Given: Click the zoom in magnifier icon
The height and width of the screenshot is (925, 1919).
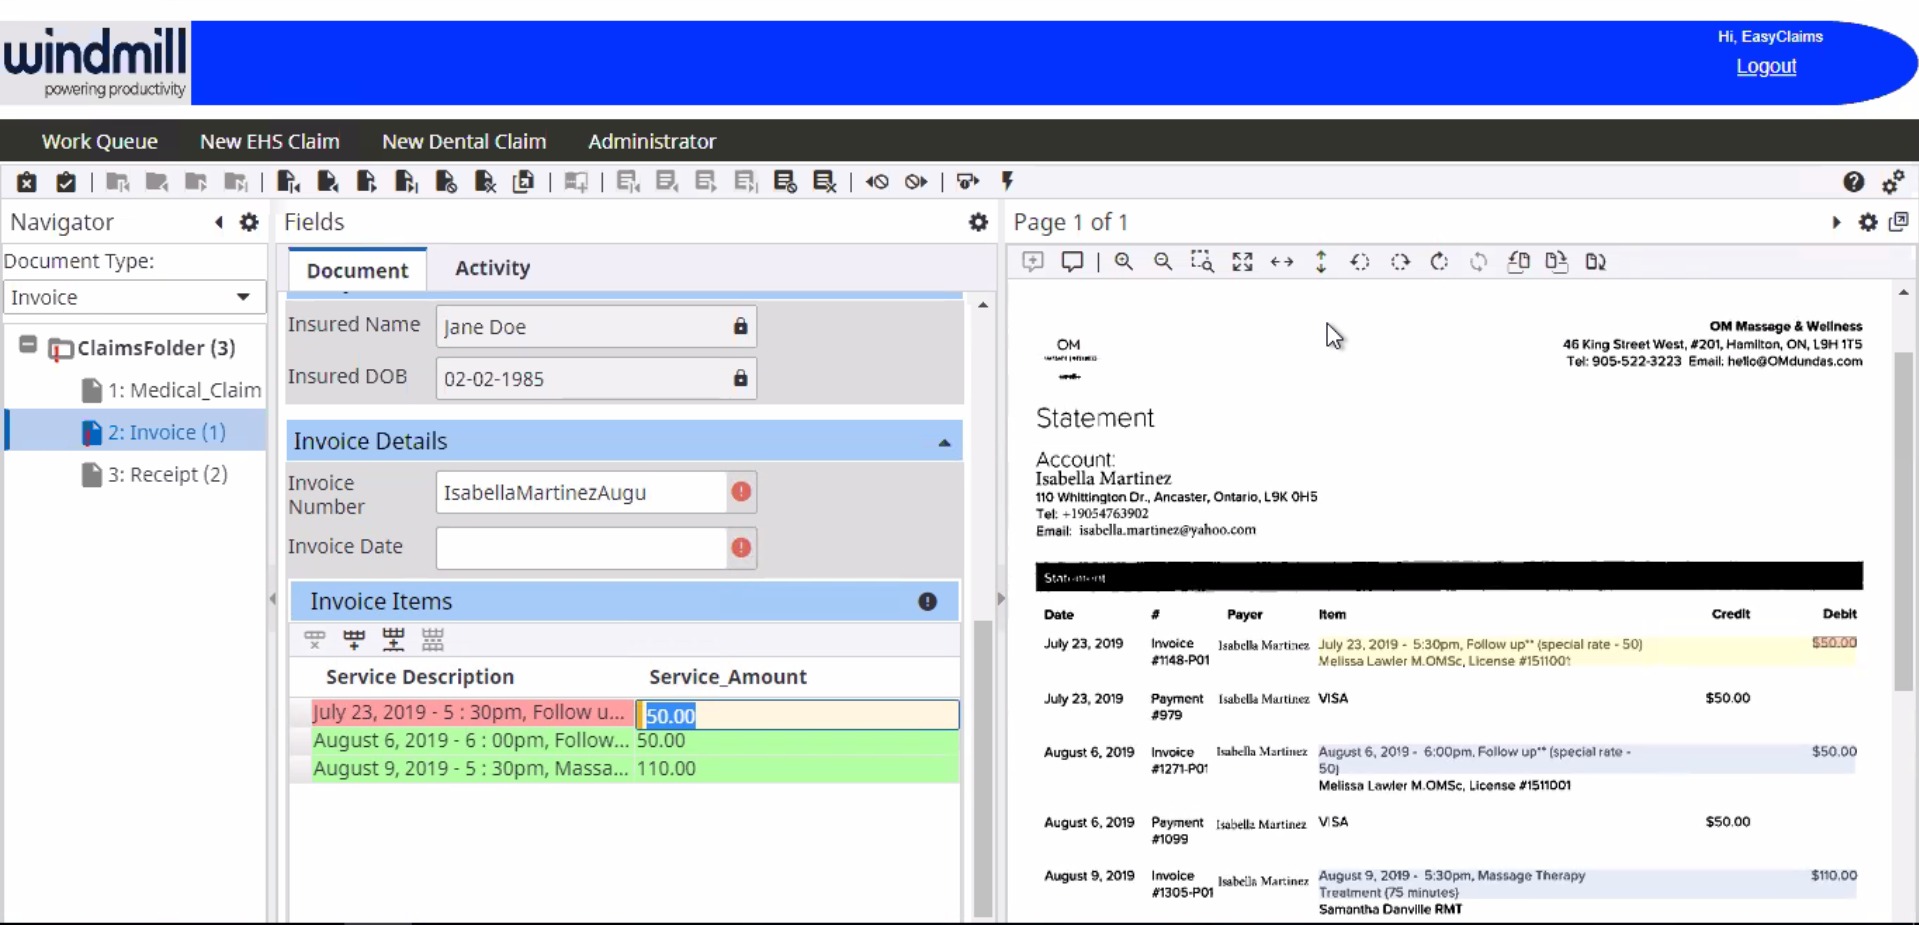Looking at the screenshot, I should click(x=1124, y=262).
